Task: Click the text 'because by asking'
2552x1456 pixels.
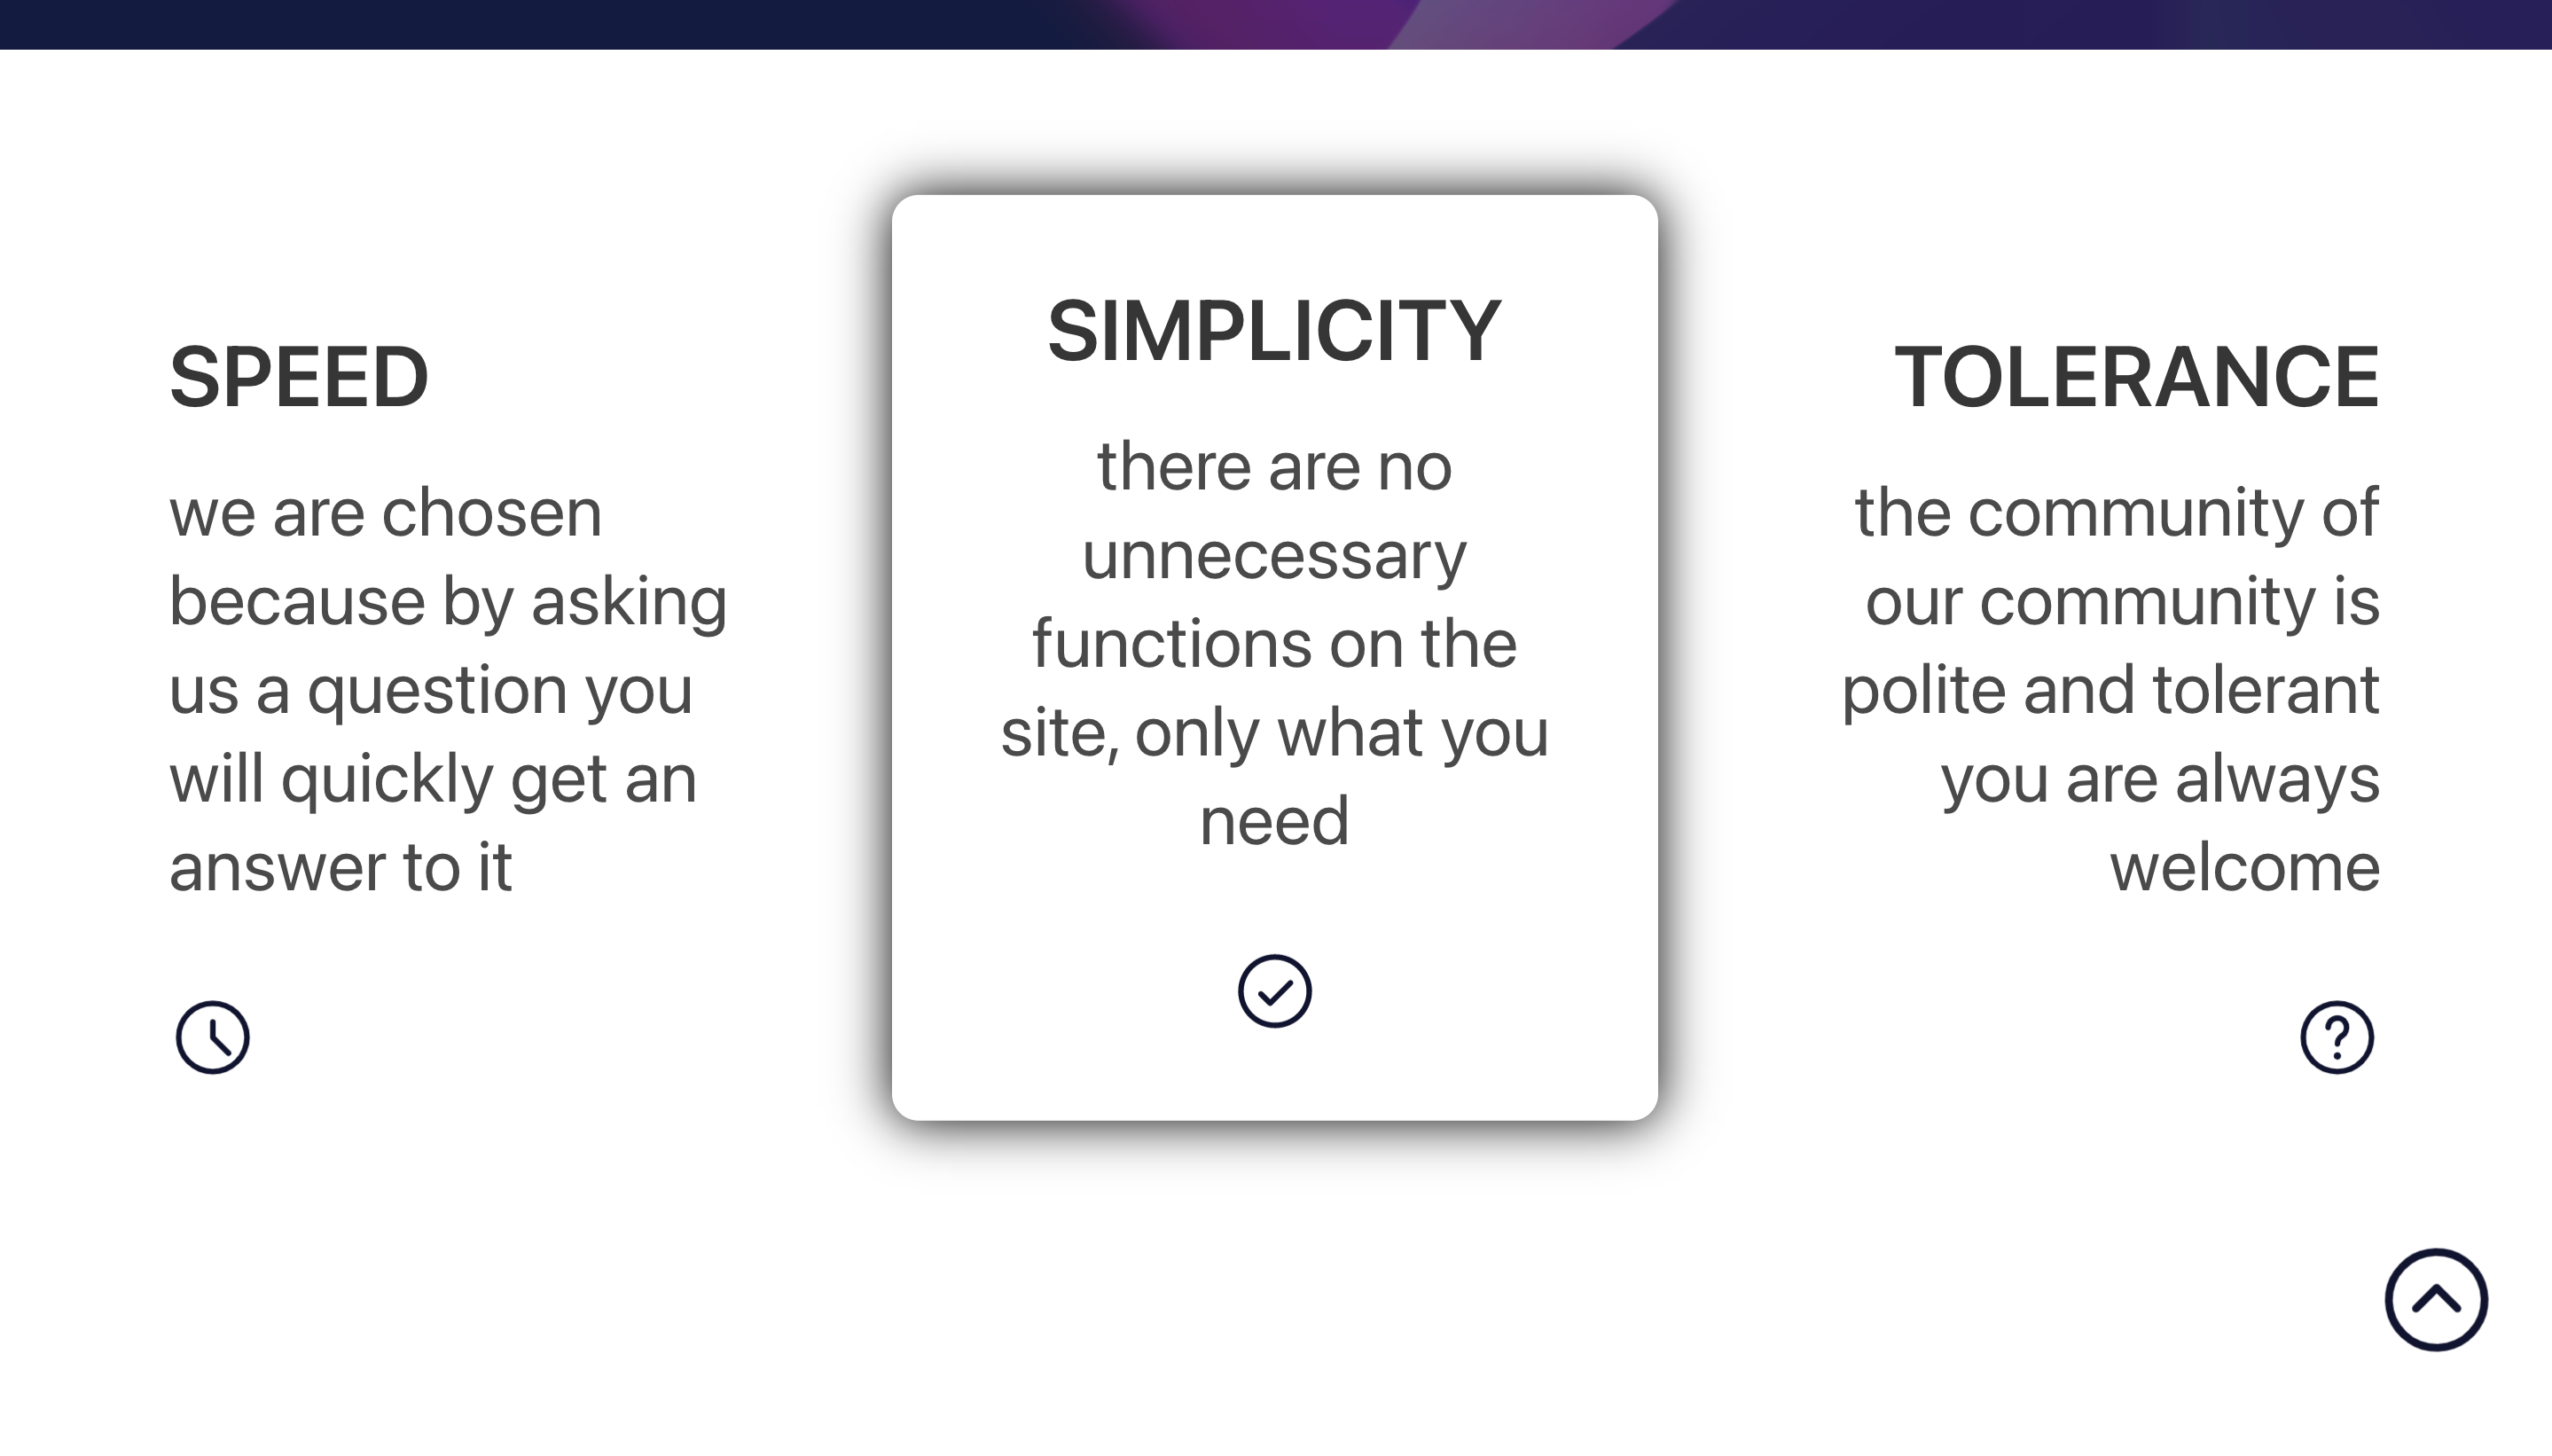Action: 448,602
